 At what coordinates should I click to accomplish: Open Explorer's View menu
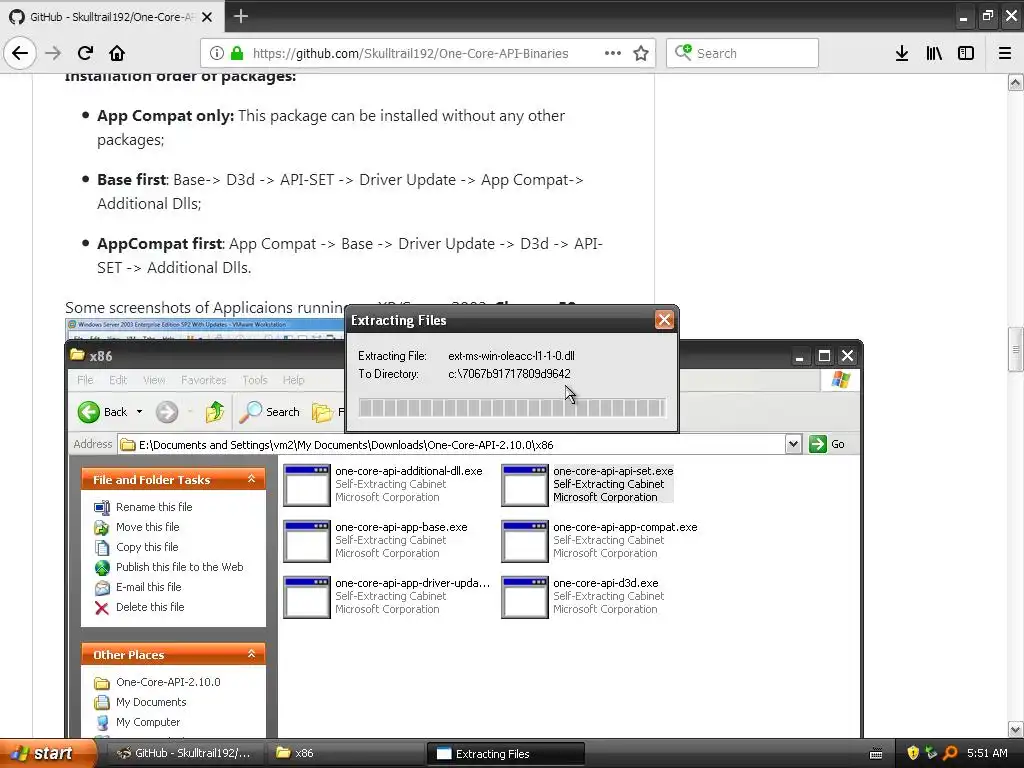point(154,379)
